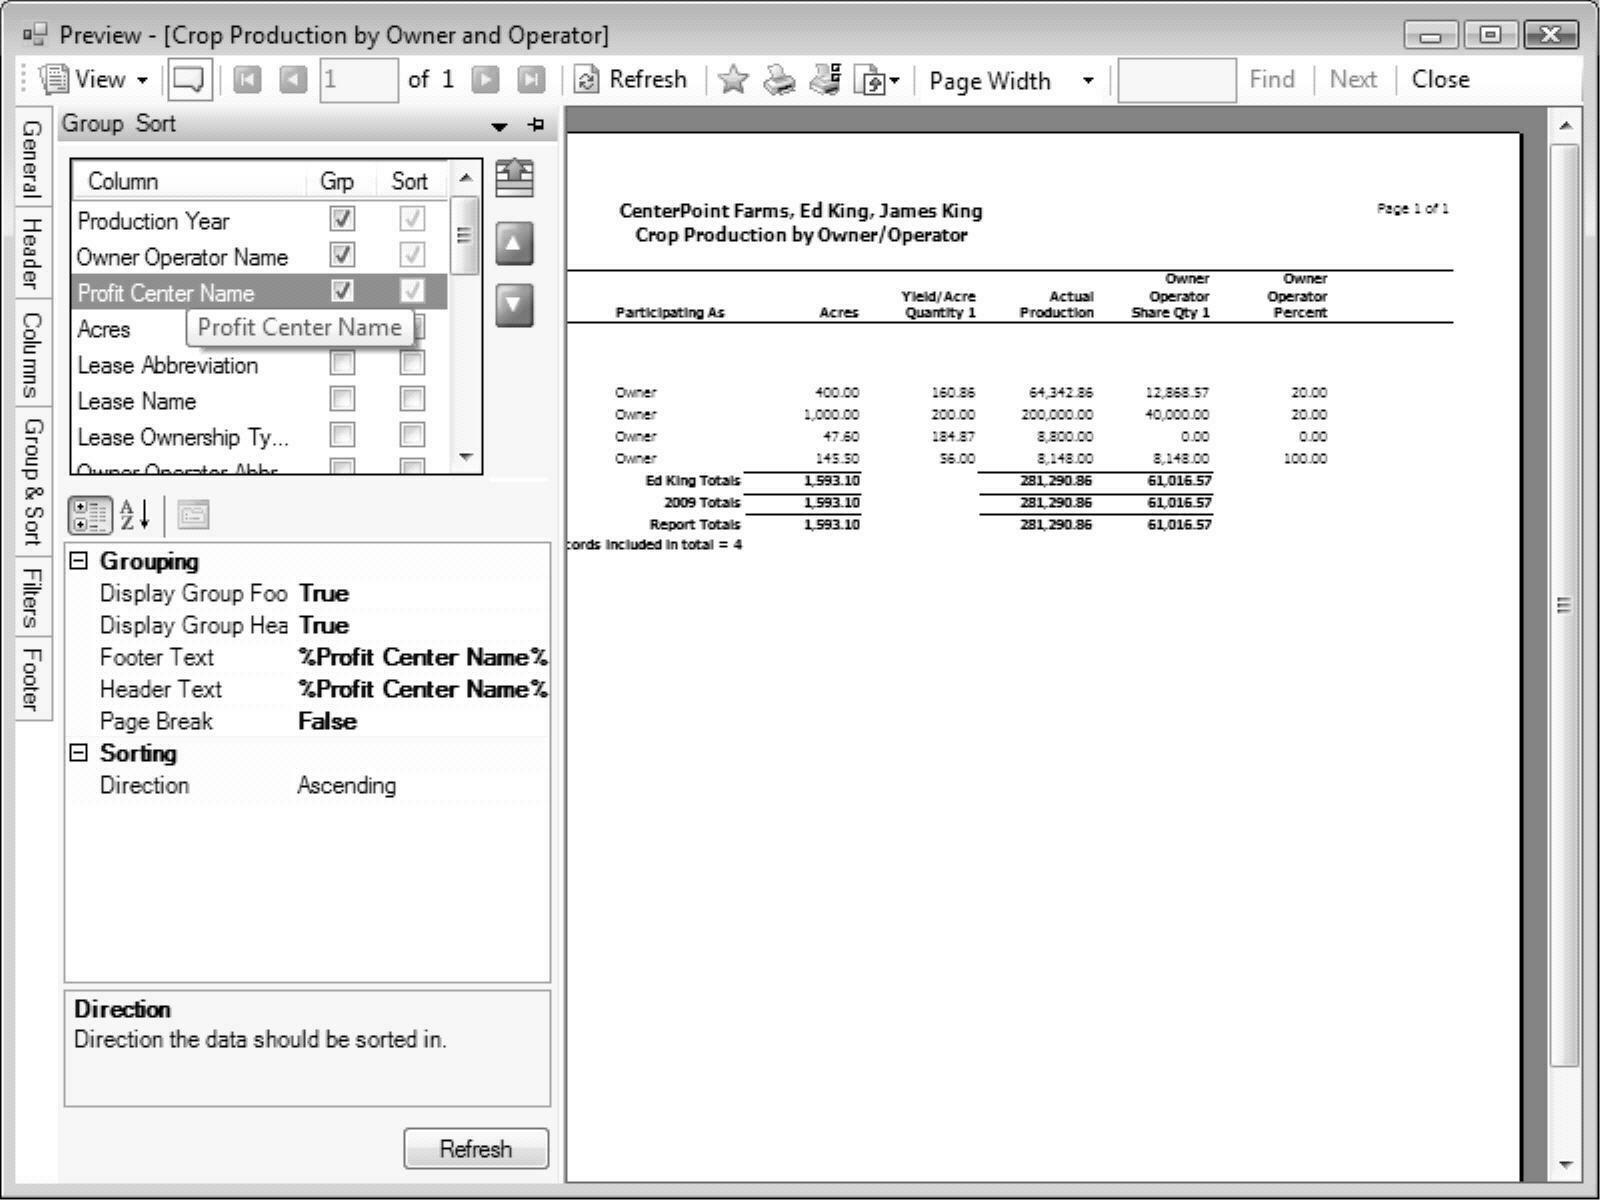Image resolution: width=1600 pixels, height=1200 pixels.
Task: Go to last page icon
Action: [x=531, y=80]
